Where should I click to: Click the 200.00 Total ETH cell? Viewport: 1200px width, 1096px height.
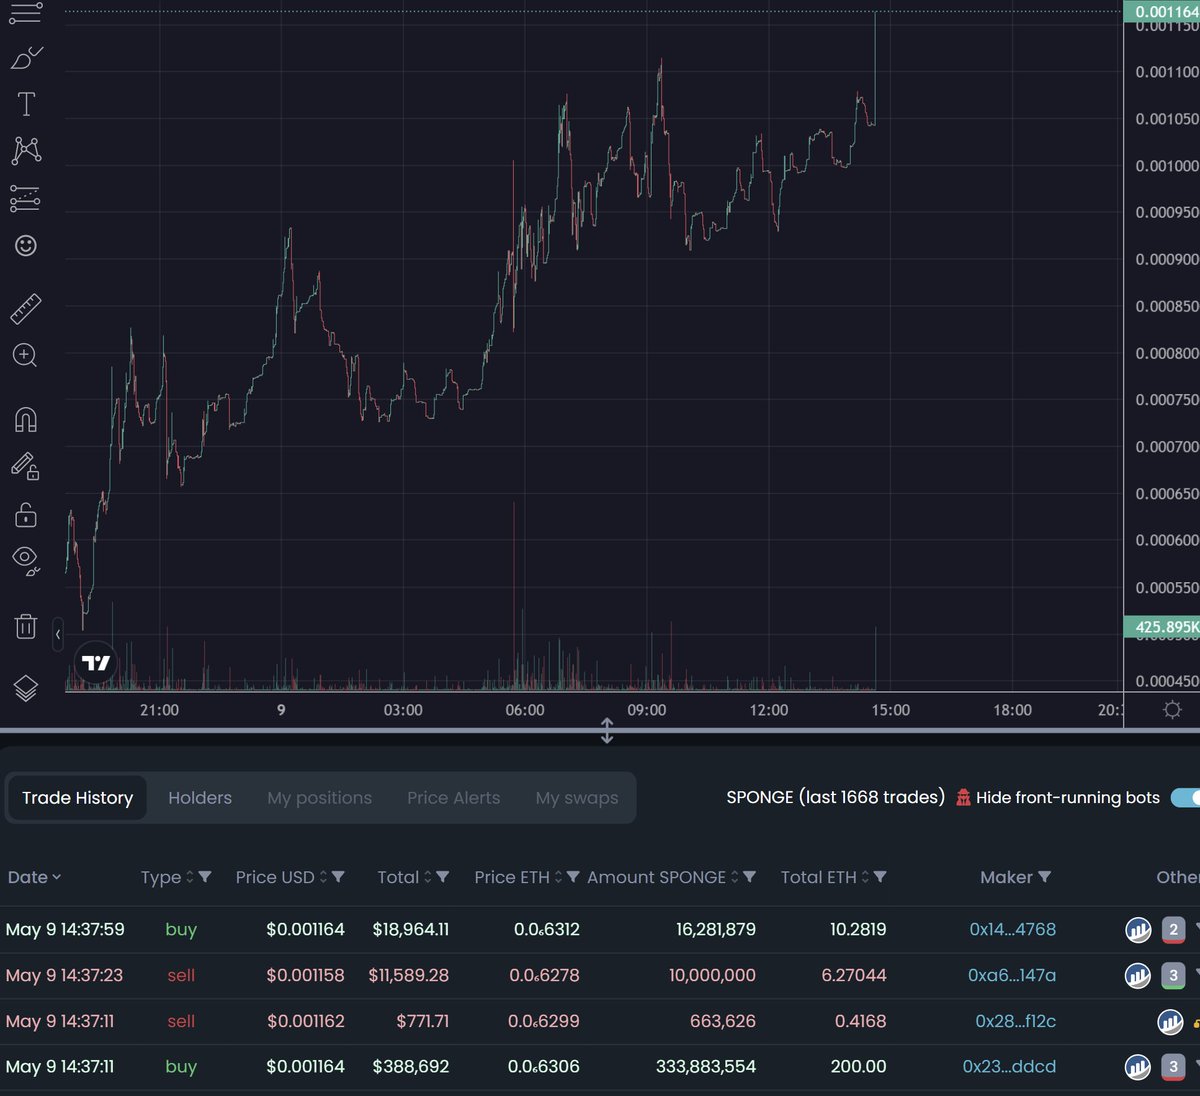coord(858,1067)
